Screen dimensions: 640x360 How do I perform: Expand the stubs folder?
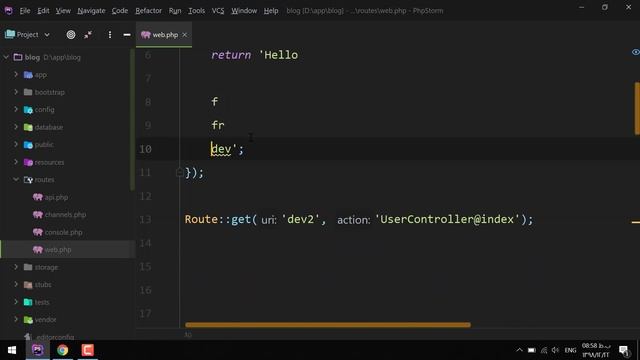[16, 284]
